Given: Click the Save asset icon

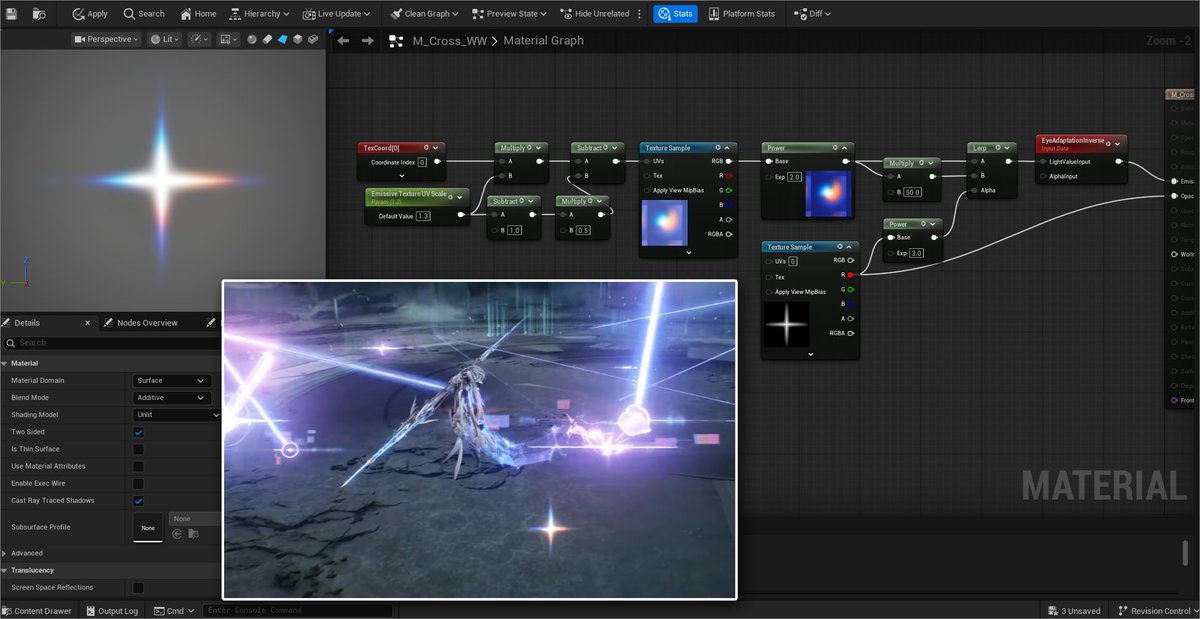Looking at the screenshot, I should (x=13, y=14).
